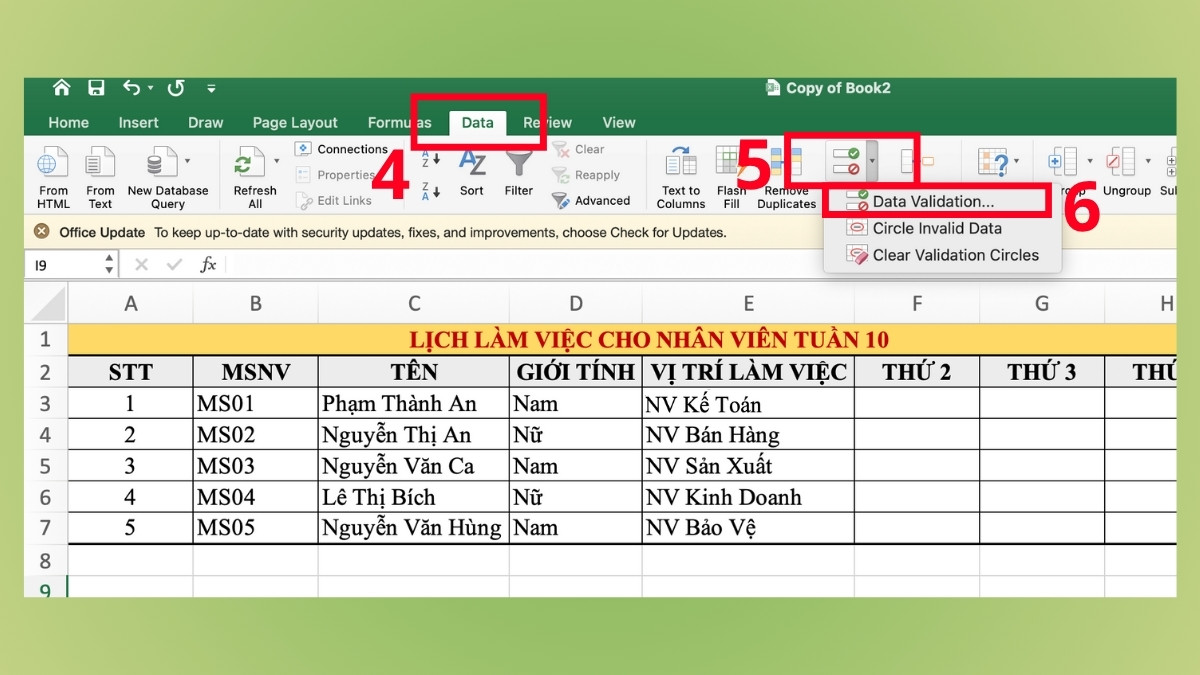Image resolution: width=1200 pixels, height=675 pixels.
Task: Click Advanced filter option
Action: (x=592, y=200)
